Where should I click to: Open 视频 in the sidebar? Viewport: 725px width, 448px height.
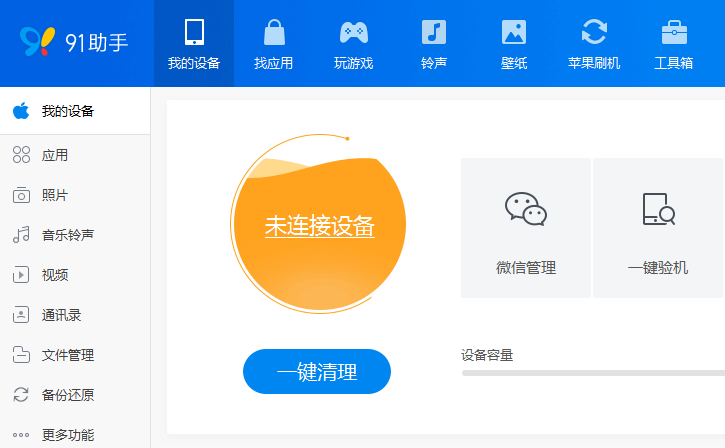tap(55, 275)
